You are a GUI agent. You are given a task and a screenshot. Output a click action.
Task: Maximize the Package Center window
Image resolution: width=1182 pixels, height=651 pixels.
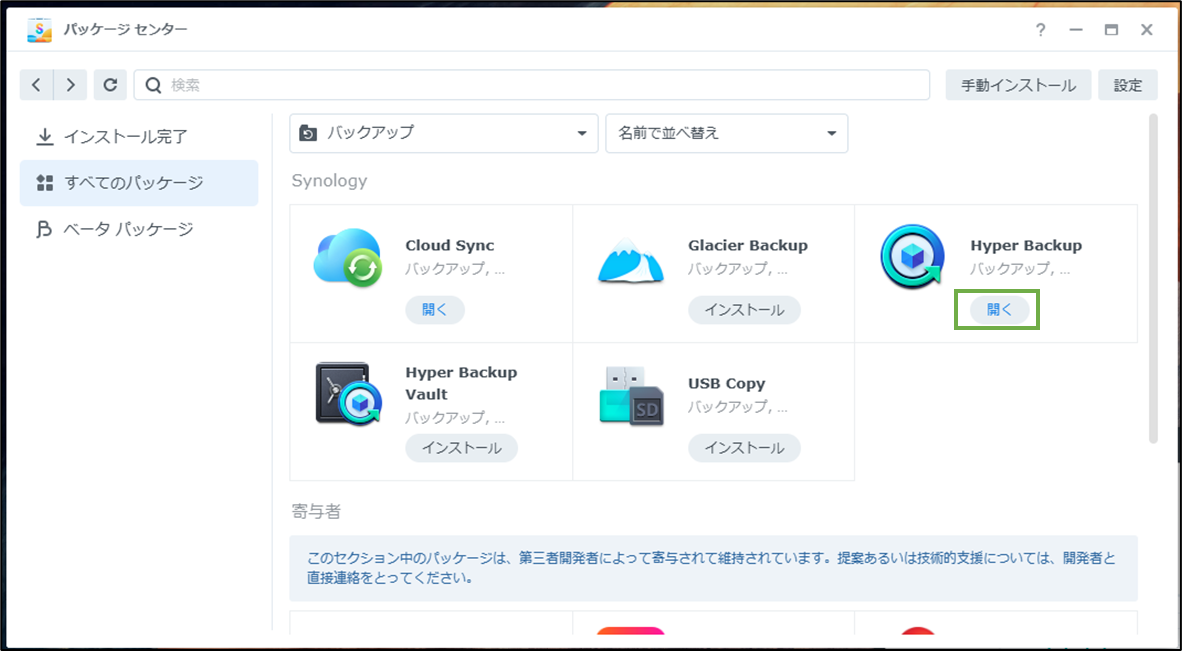[x=1111, y=30]
